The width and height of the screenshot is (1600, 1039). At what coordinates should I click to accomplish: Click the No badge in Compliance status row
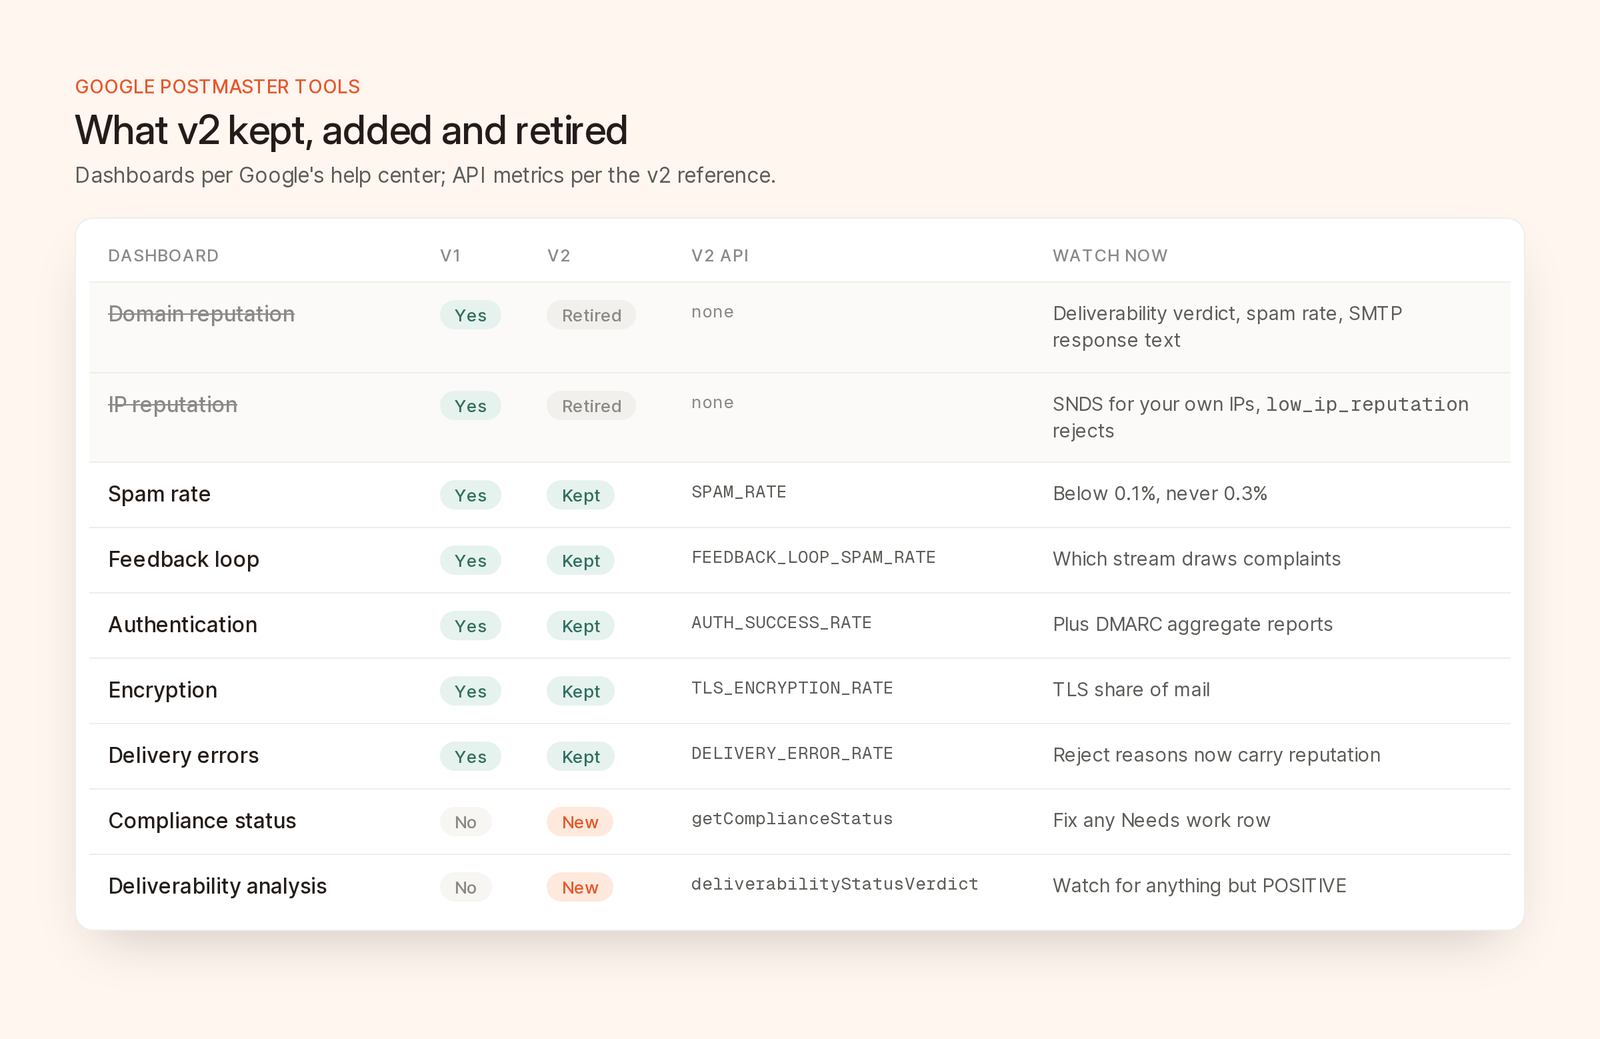466,822
